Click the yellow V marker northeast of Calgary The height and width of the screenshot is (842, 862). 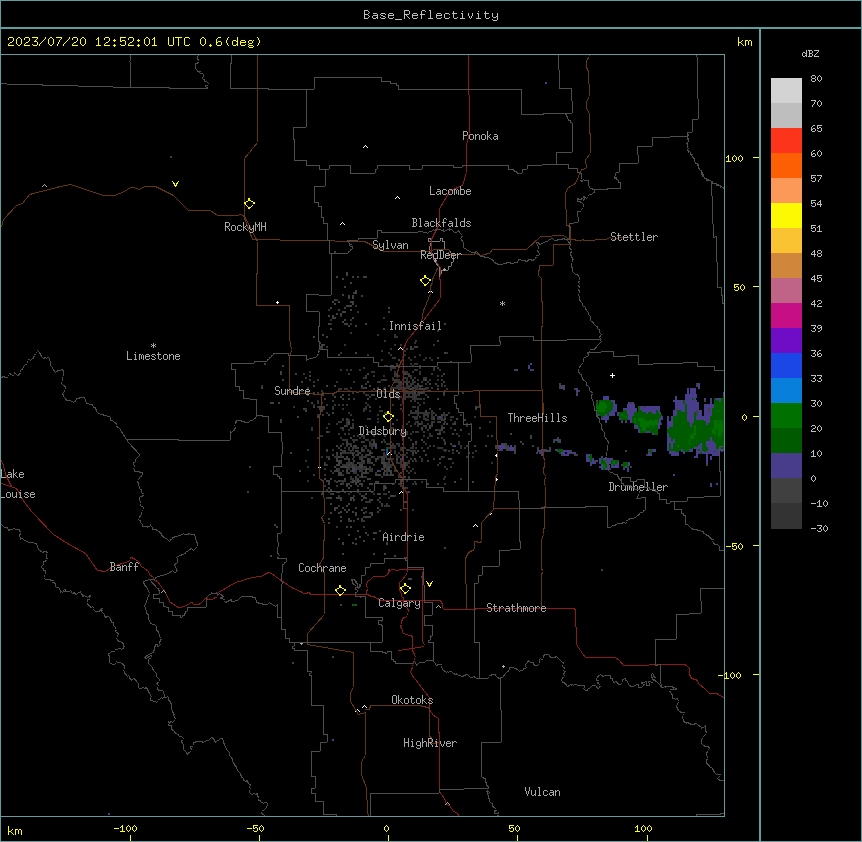pos(429,584)
